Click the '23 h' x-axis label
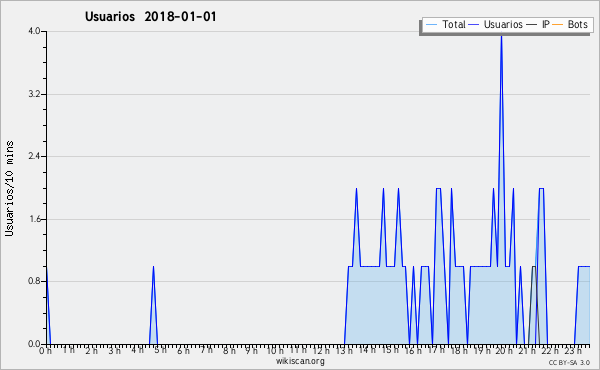This screenshot has height=370, width=600. (573, 350)
